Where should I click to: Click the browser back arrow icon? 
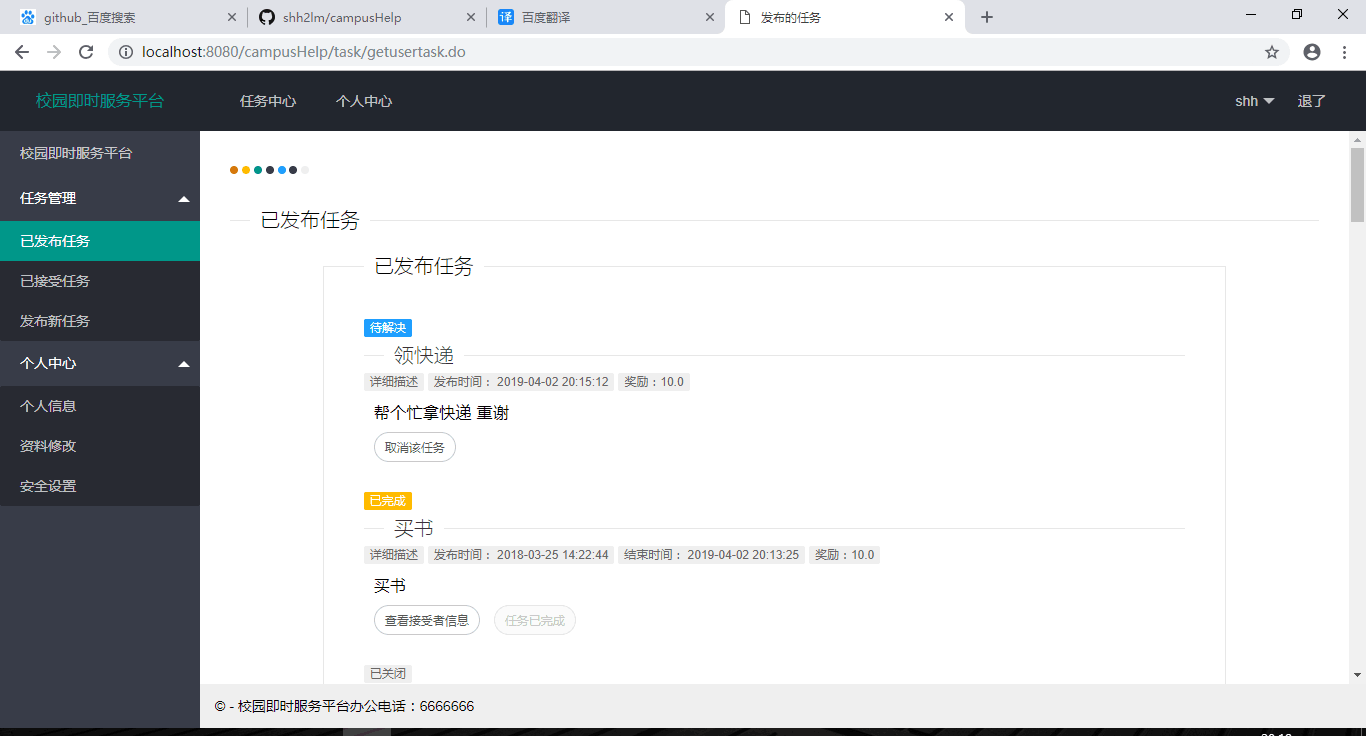point(22,52)
